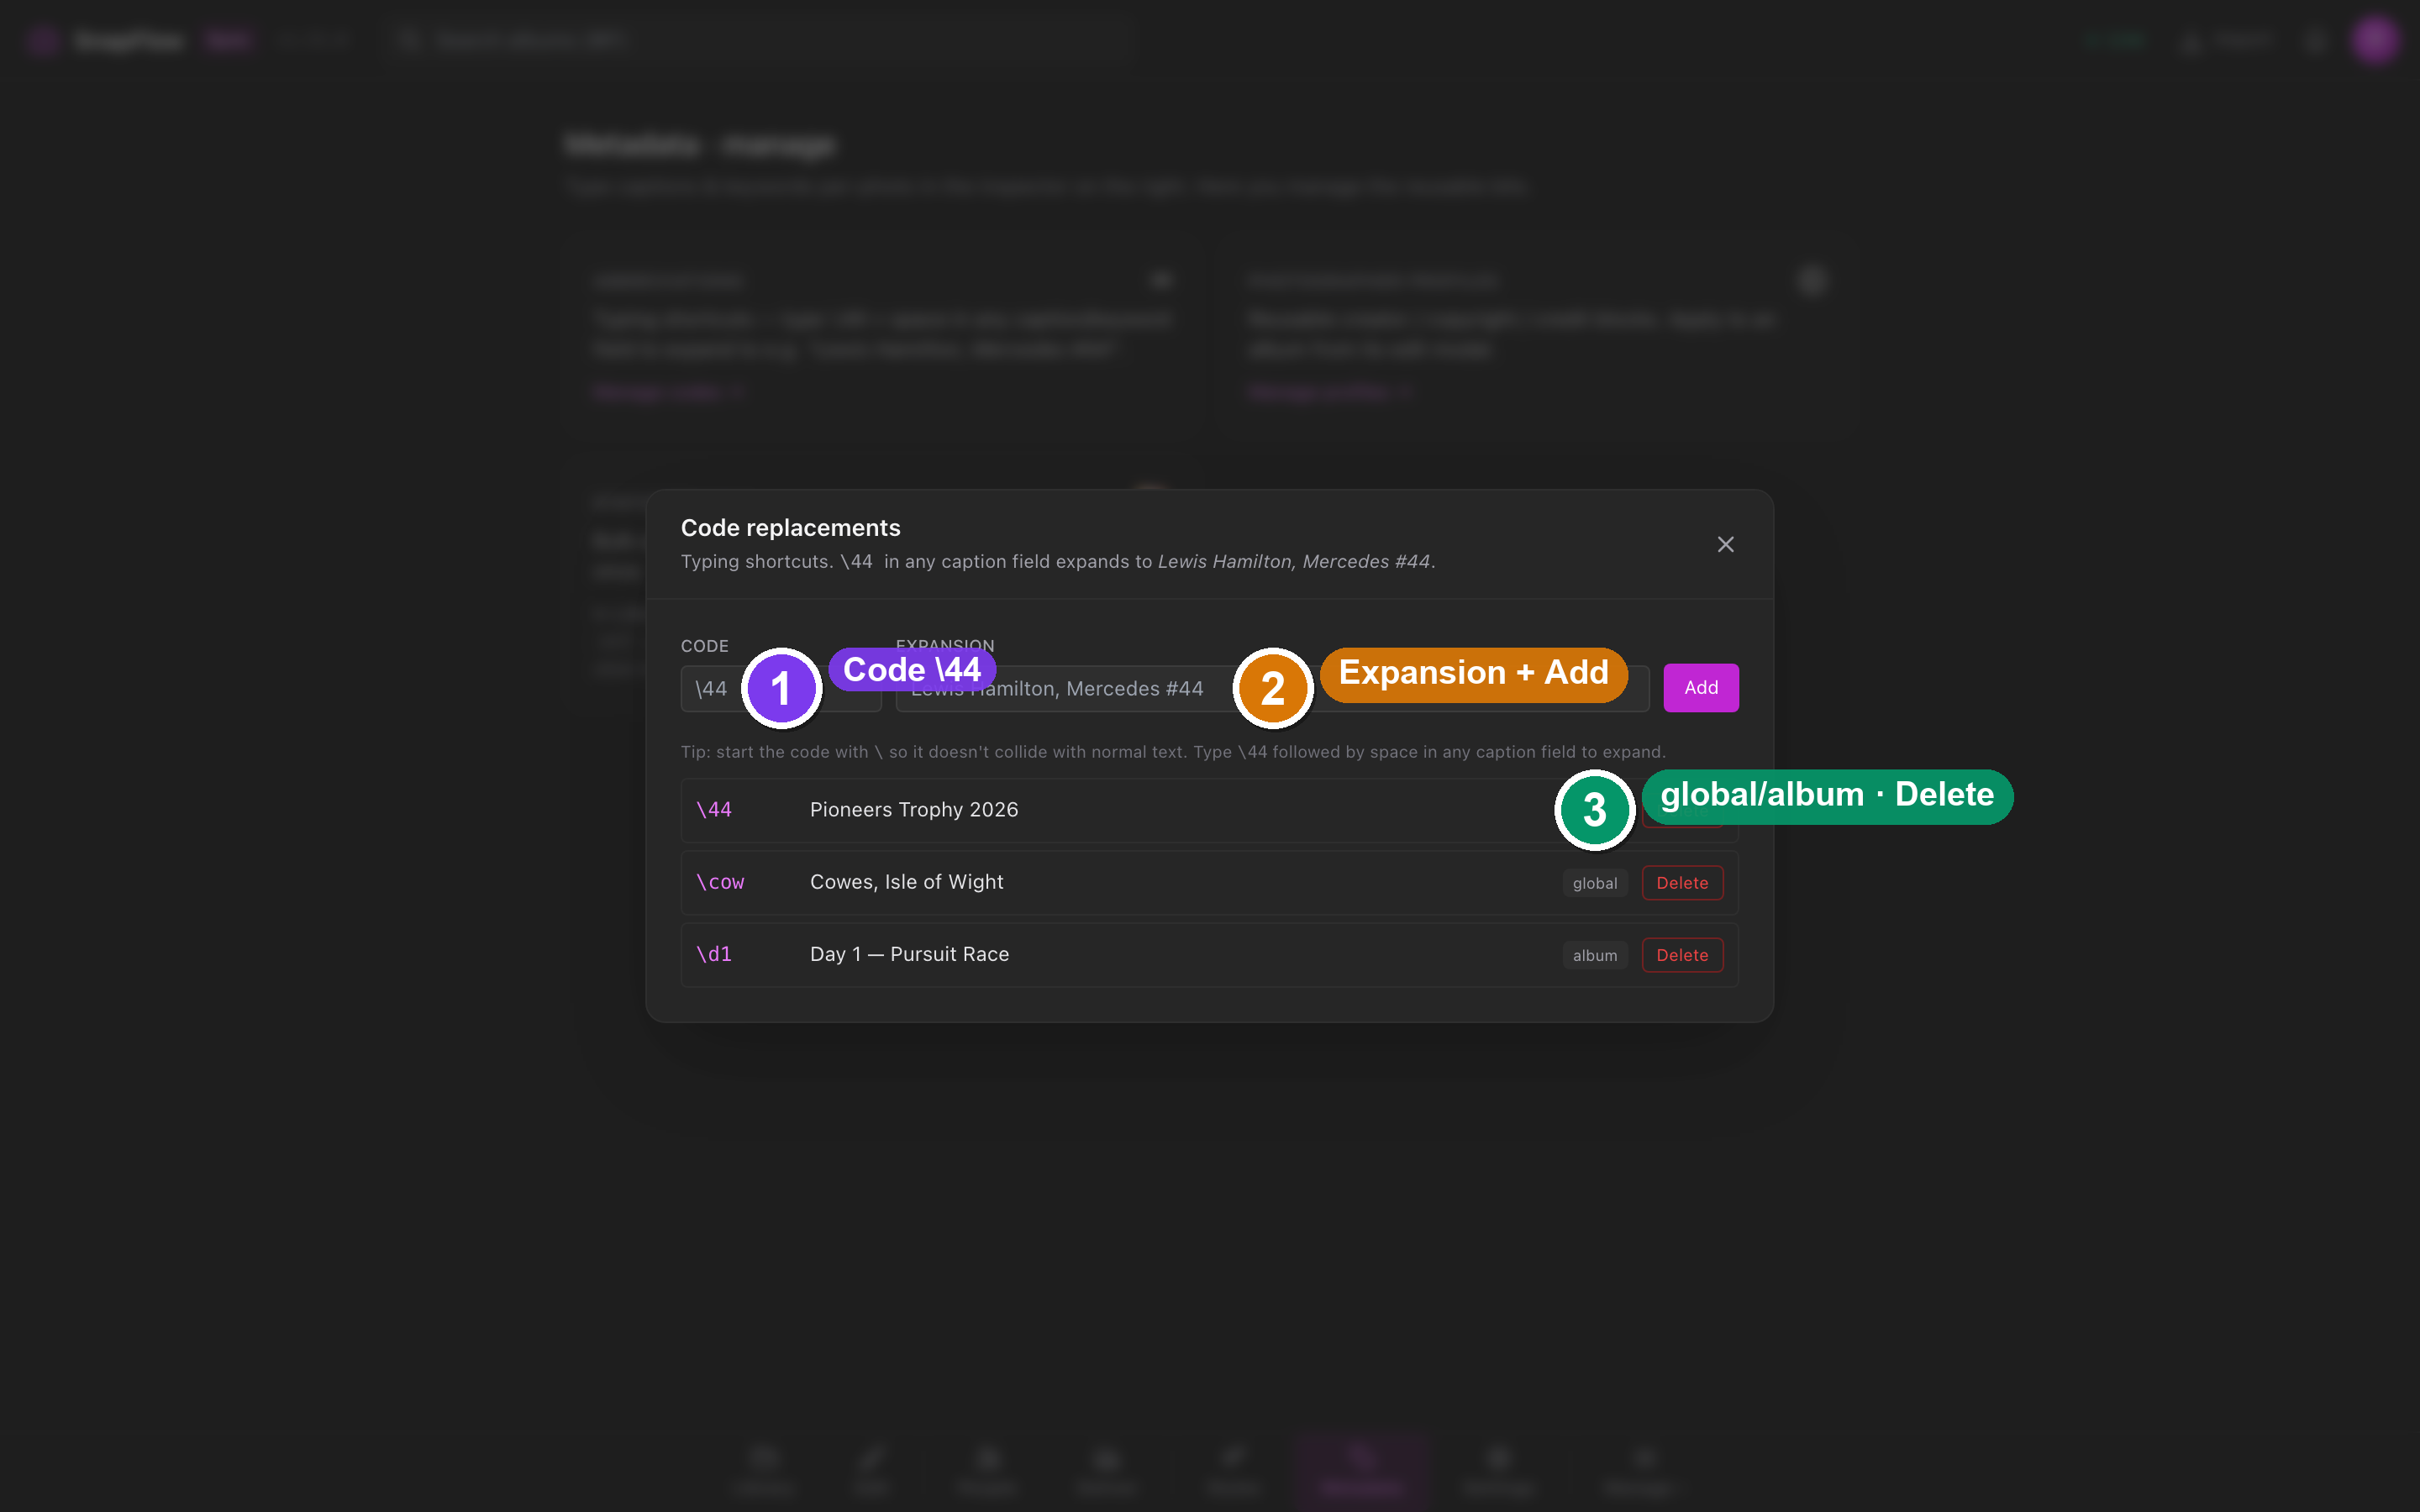Click the album badge on the \d1 row
2420x1512 pixels.
pos(1595,955)
